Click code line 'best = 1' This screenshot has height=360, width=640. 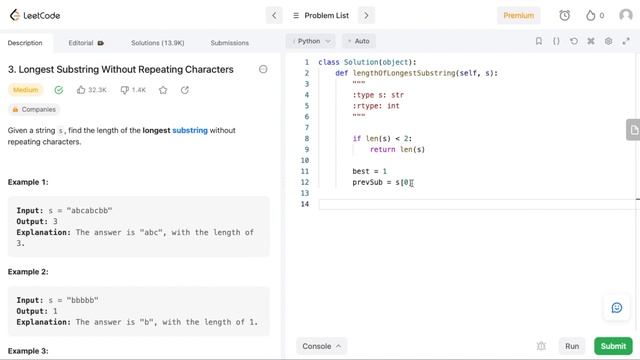tap(369, 171)
